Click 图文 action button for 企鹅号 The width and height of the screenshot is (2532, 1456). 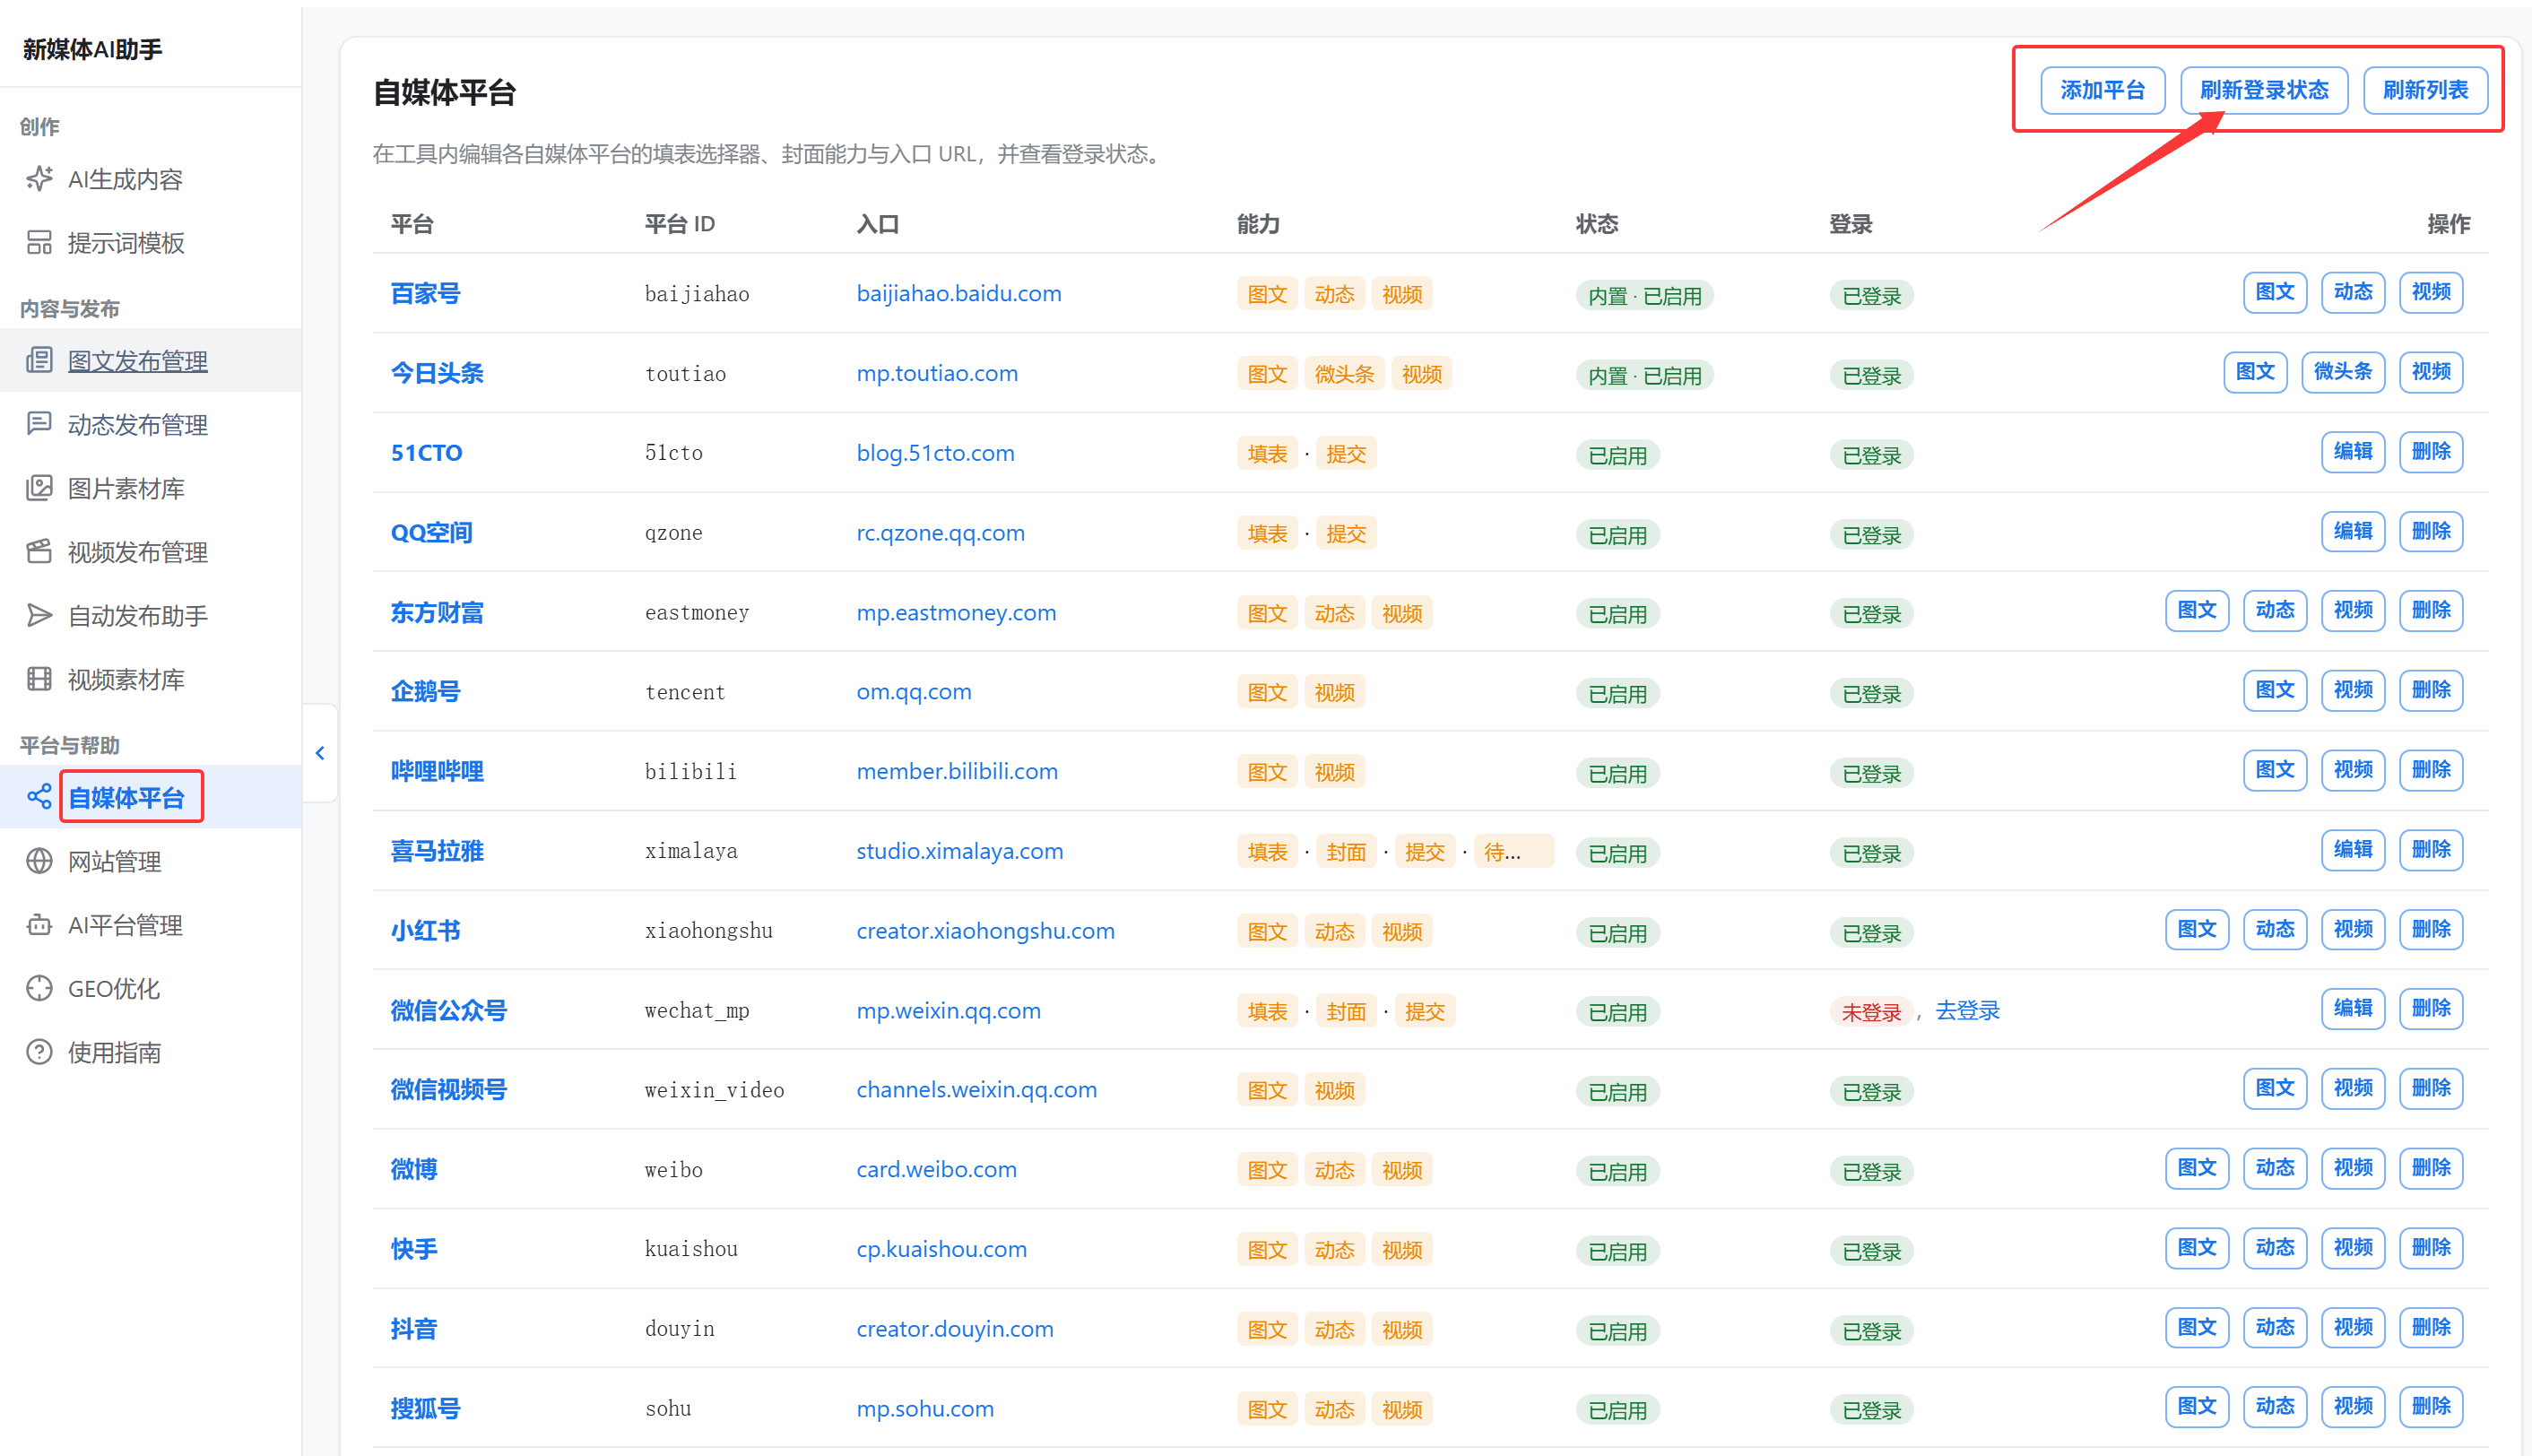pyautogui.click(x=2275, y=690)
